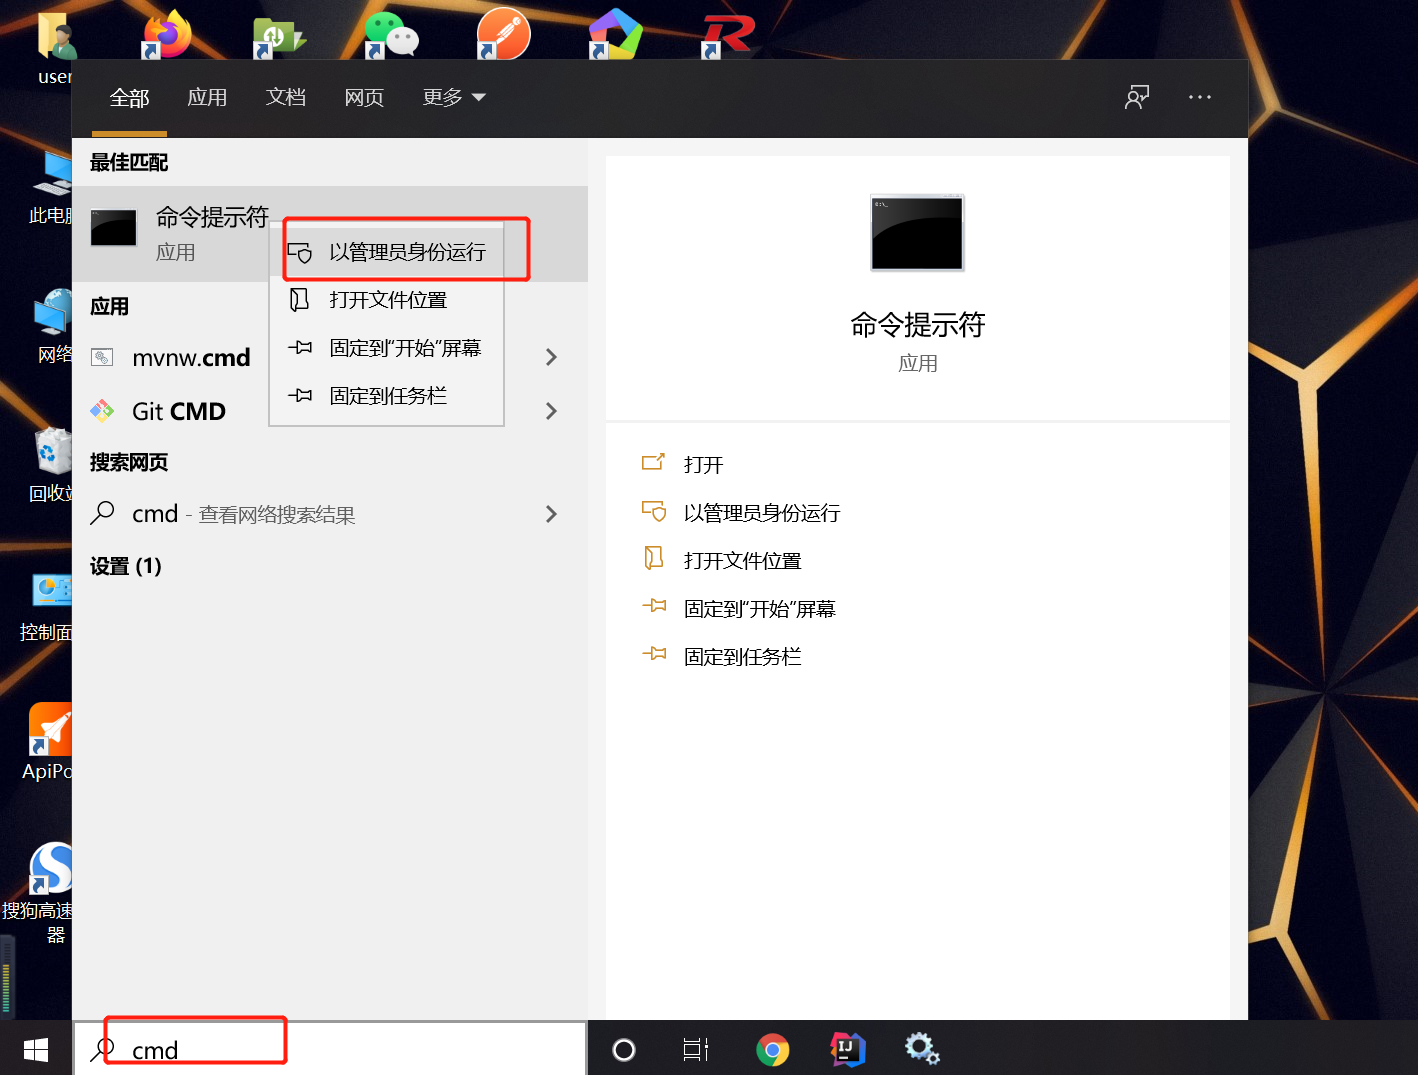Expand options for Git CMD result
This screenshot has width=1418, height=1075.
pos(551,411)
